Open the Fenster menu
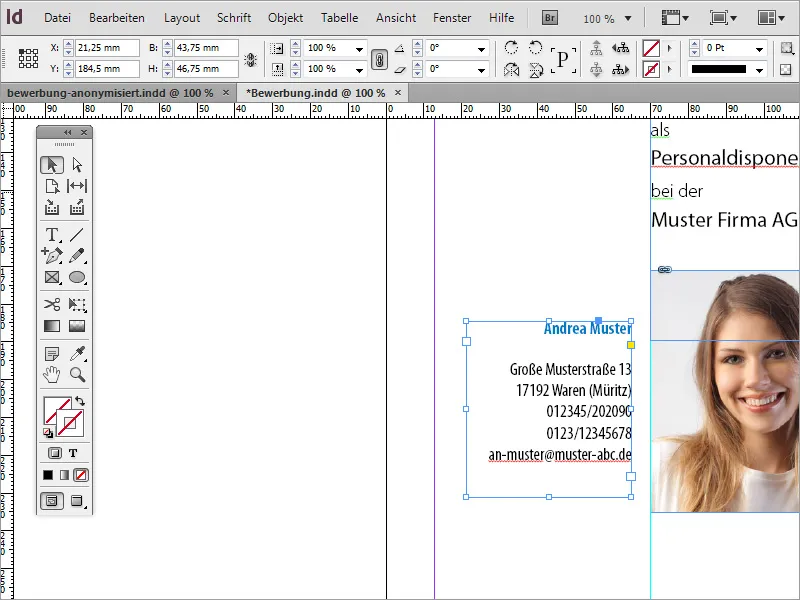Image resolution: width=800 pixels, height=600 pixels. point(452,17)
